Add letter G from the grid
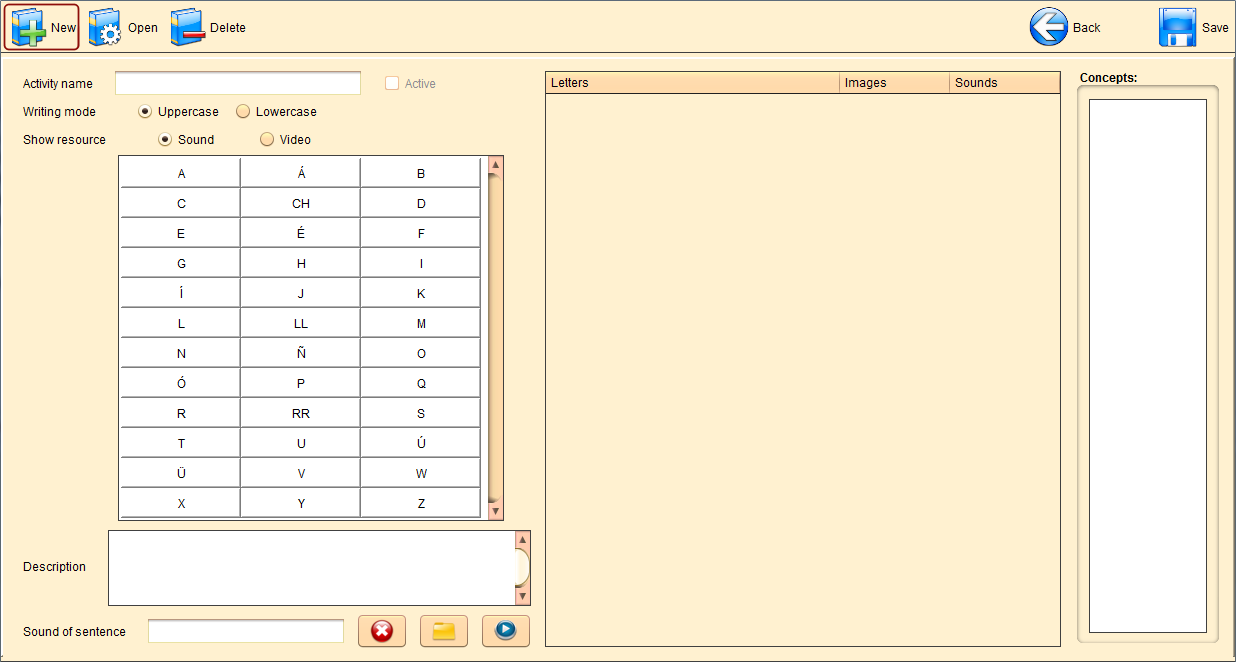 tap(181, 263)
